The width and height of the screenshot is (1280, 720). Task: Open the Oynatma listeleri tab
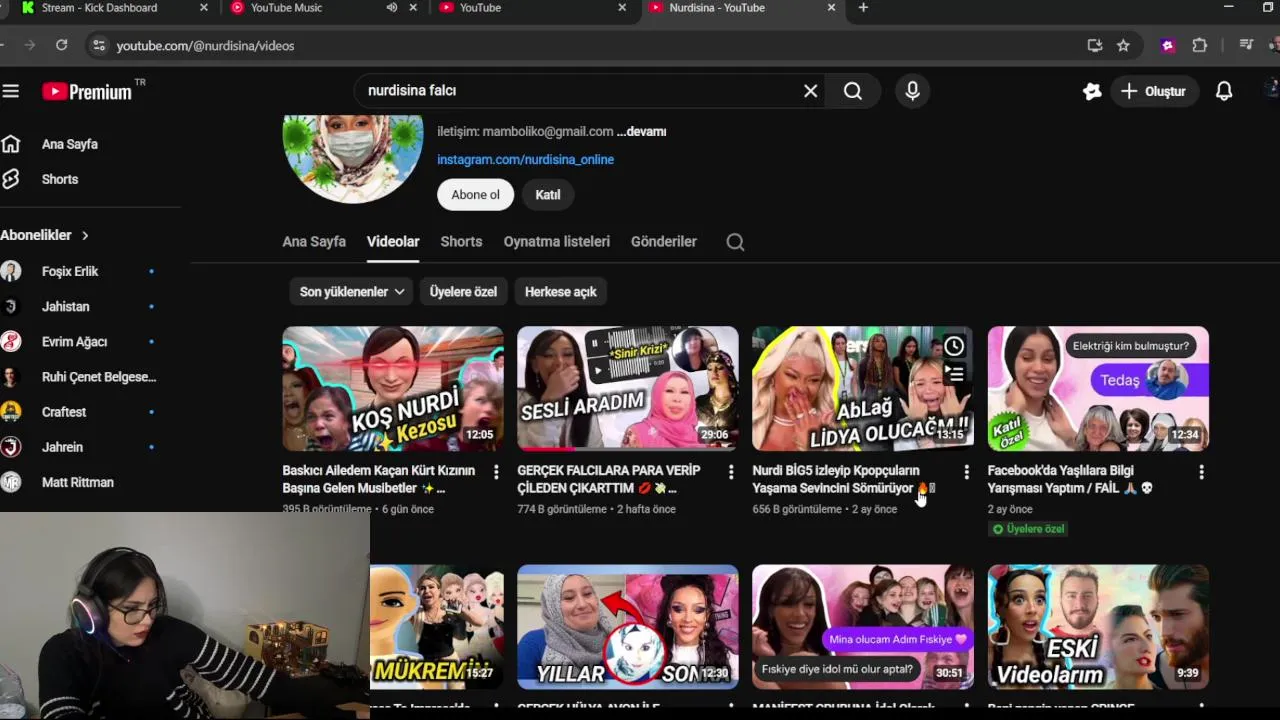(556, 242)
